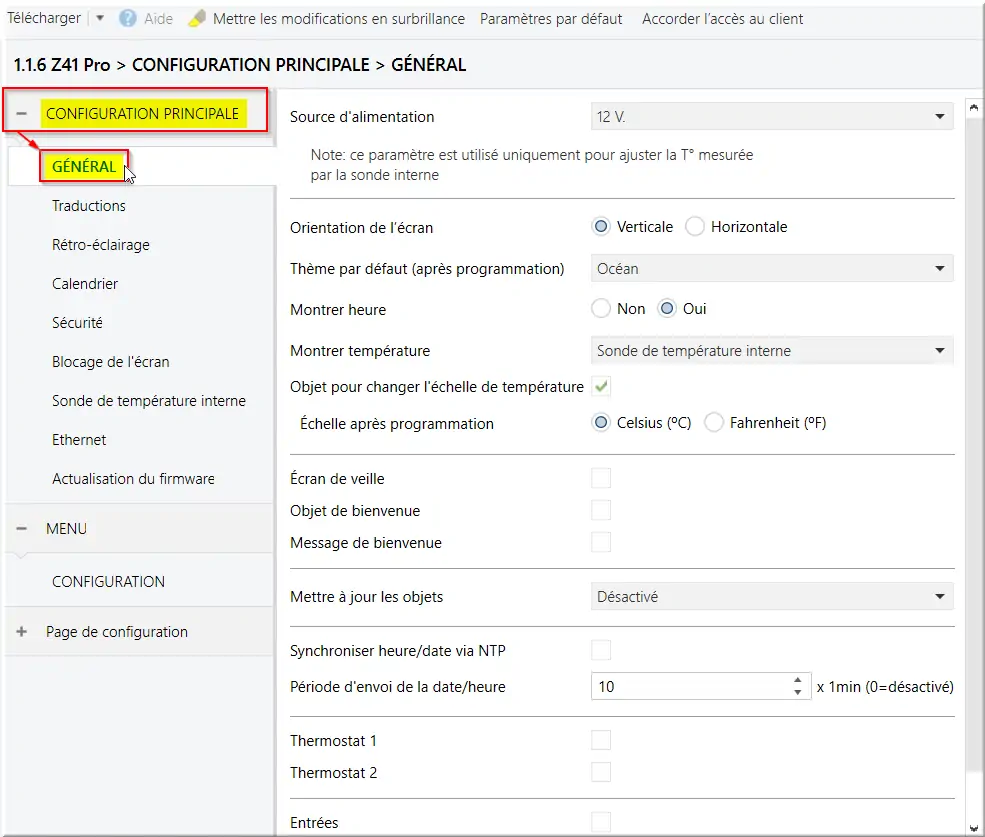Screen dimensions: 985x837
Task: Select Non for Montrer heure
Action: click(601, 309)
